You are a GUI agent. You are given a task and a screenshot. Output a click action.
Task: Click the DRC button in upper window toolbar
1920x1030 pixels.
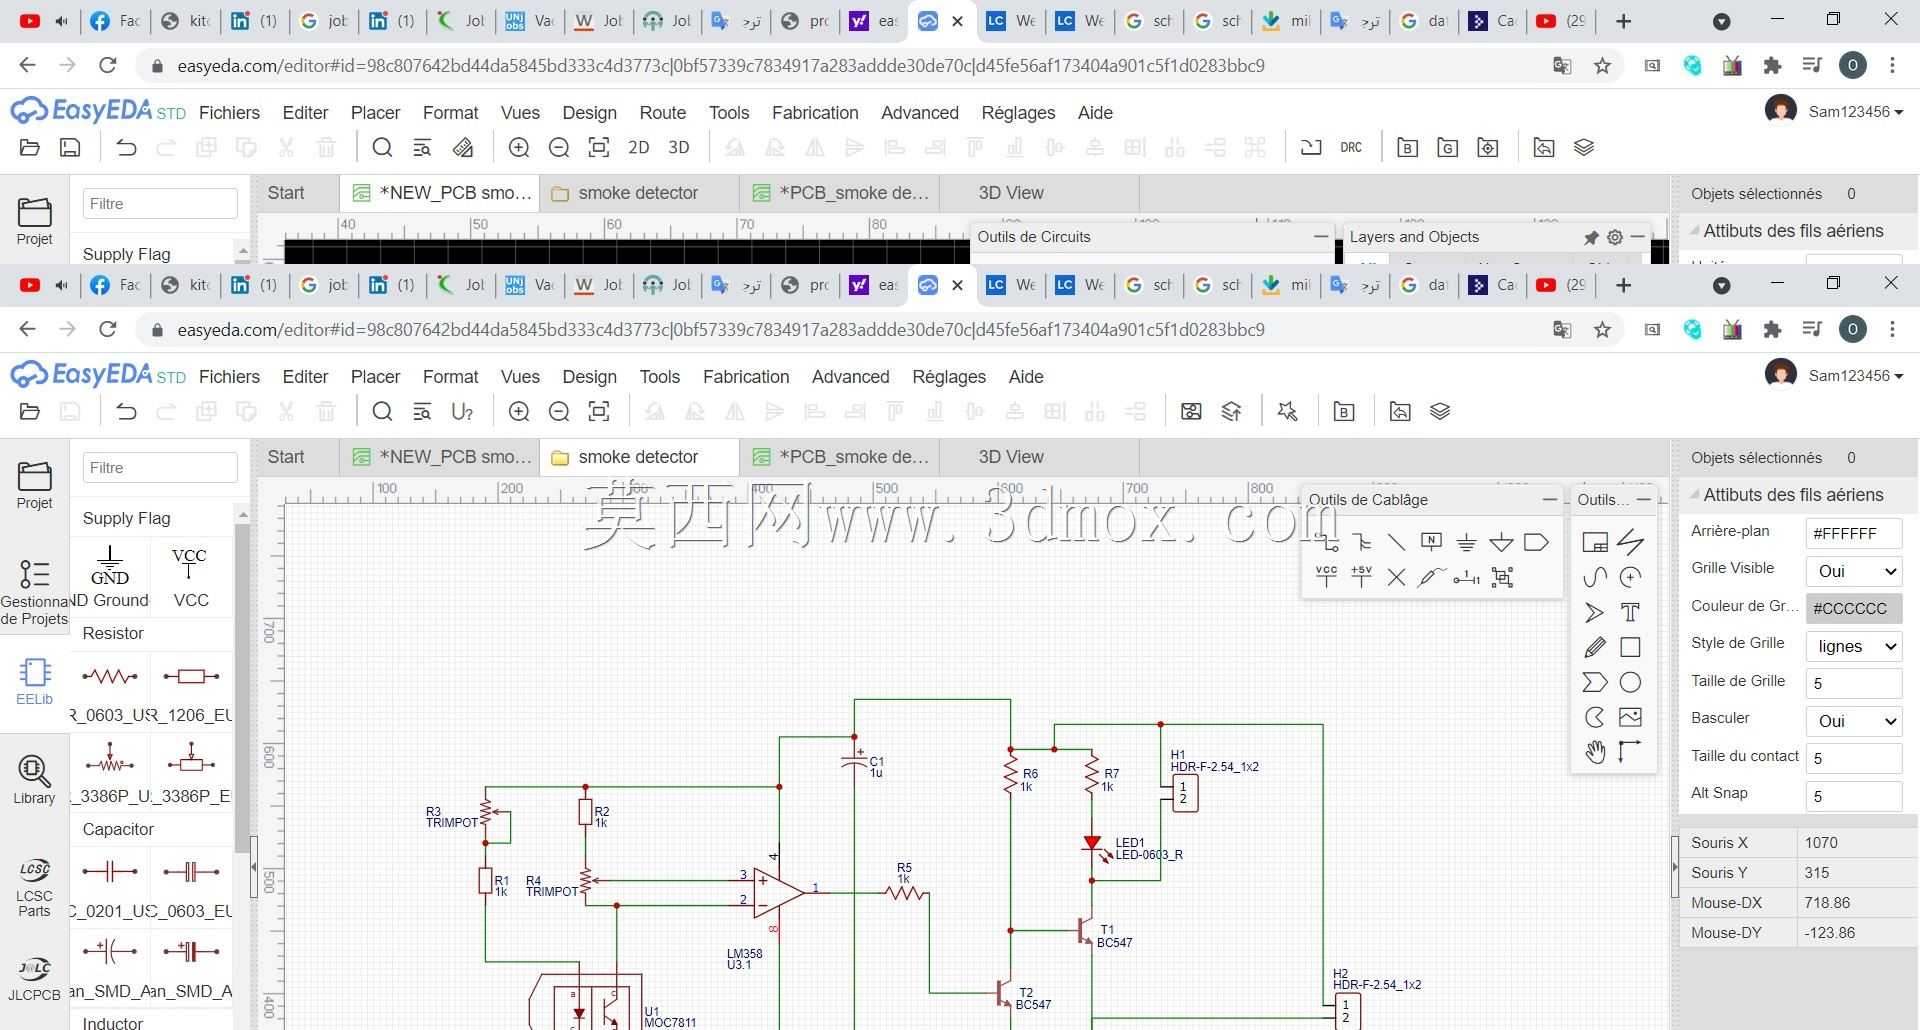(x=1351, y=147)
